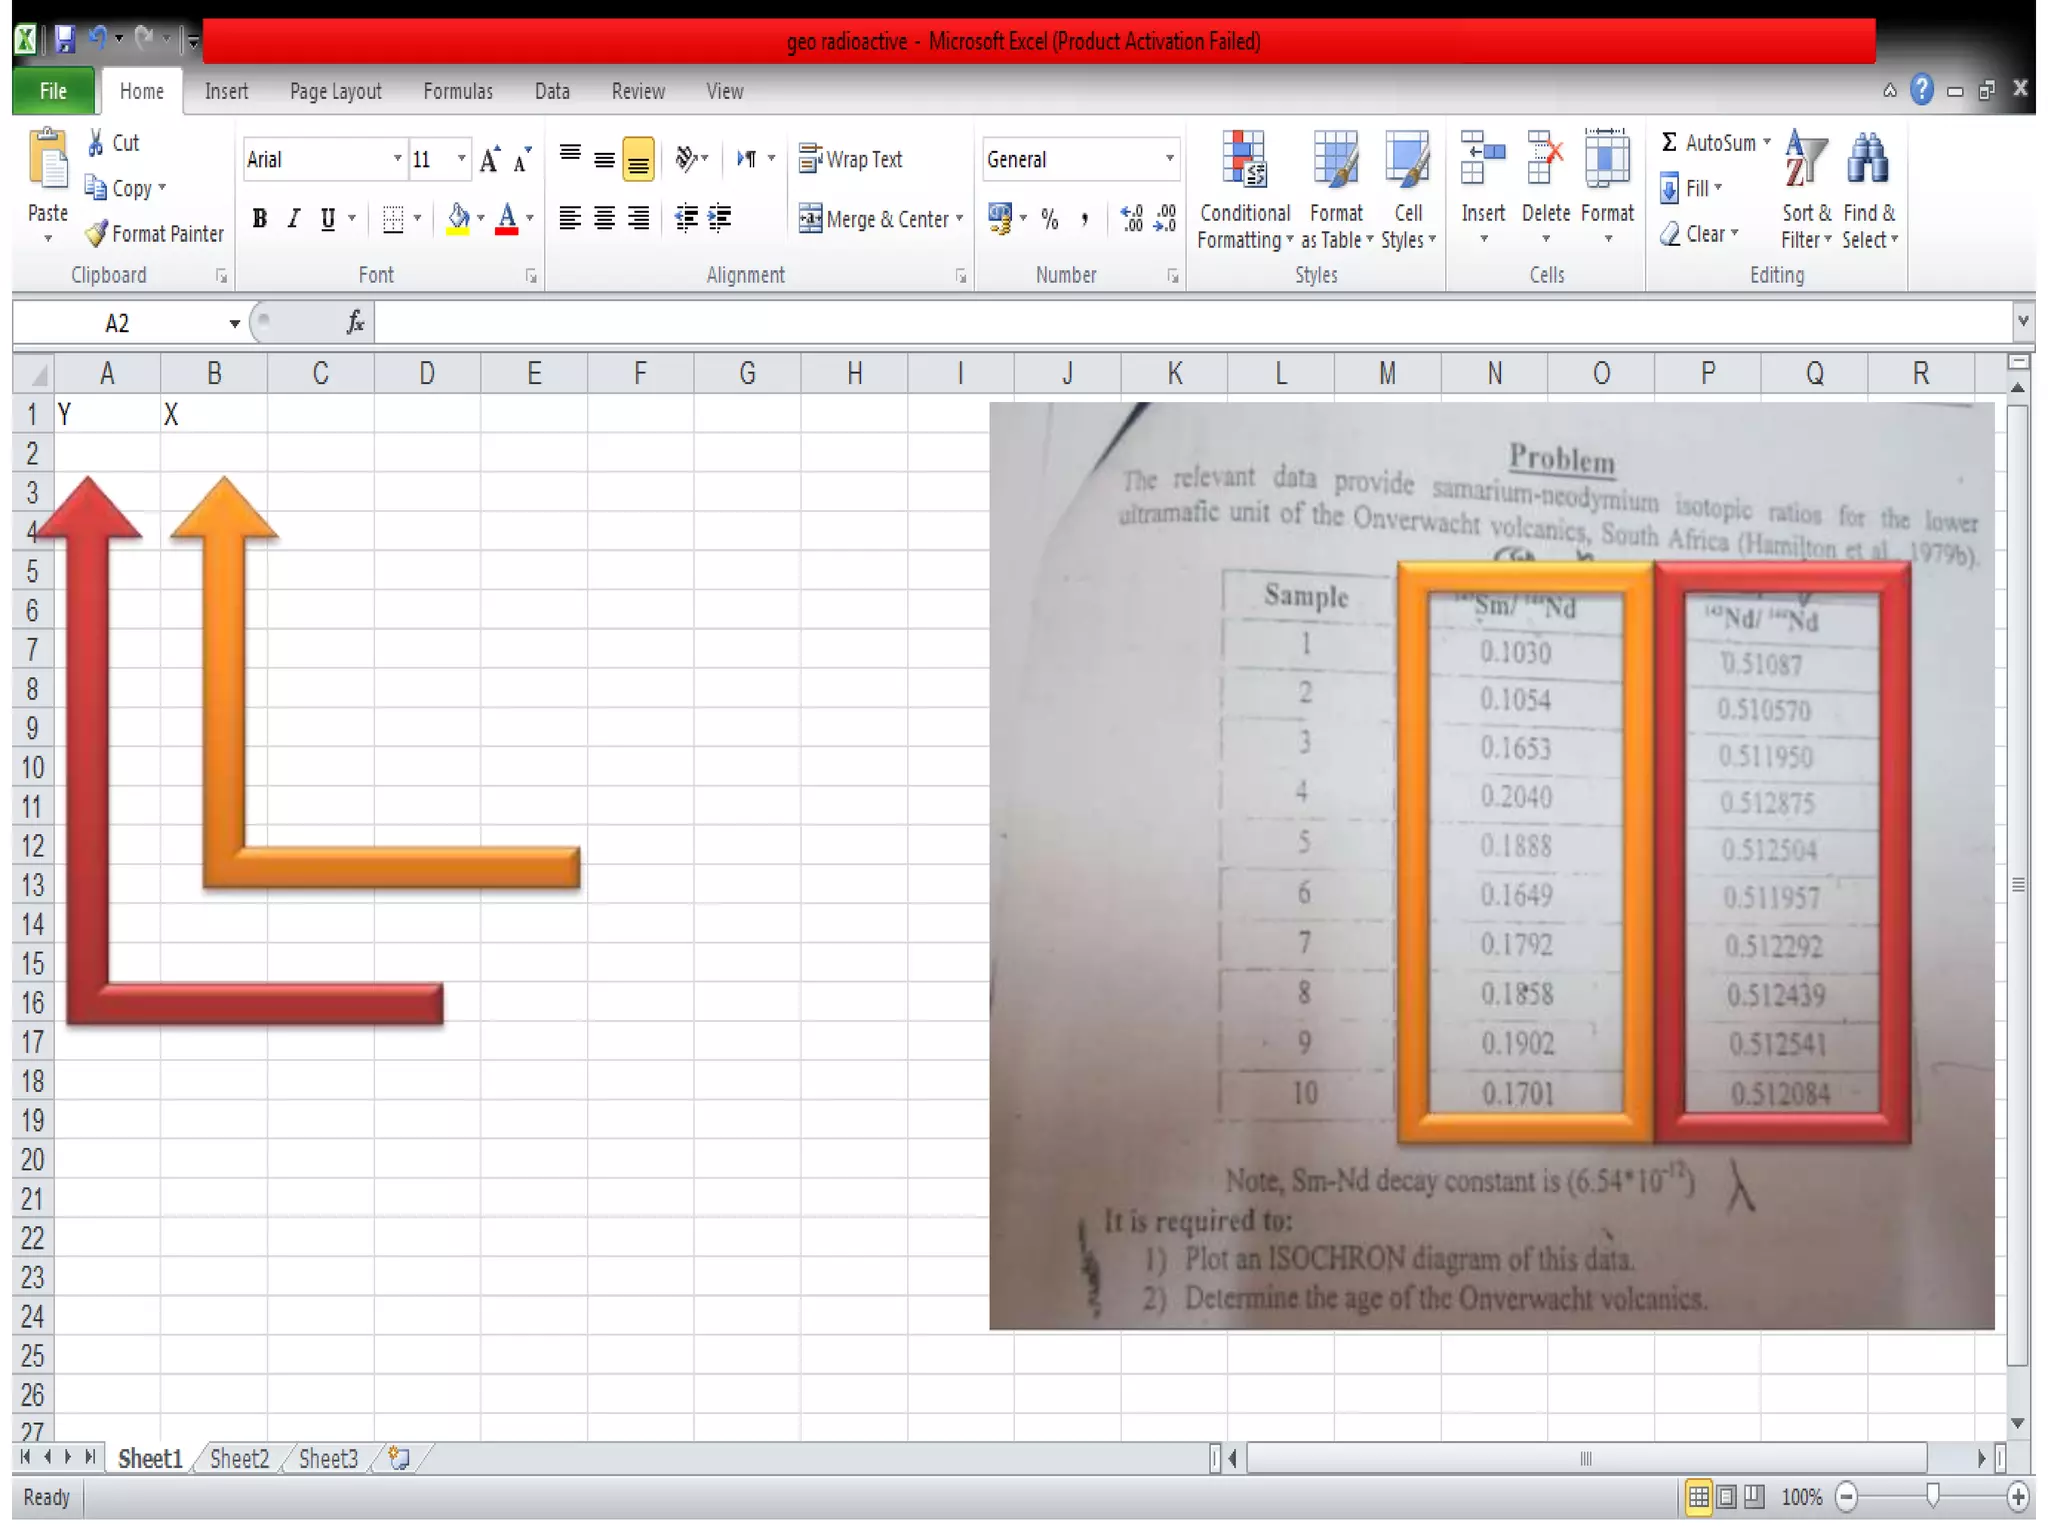The height and width of the screenshot is (1536, 2048).
Task: Open the Sheet2 worksheet tab
Action: click(239, 1459)
